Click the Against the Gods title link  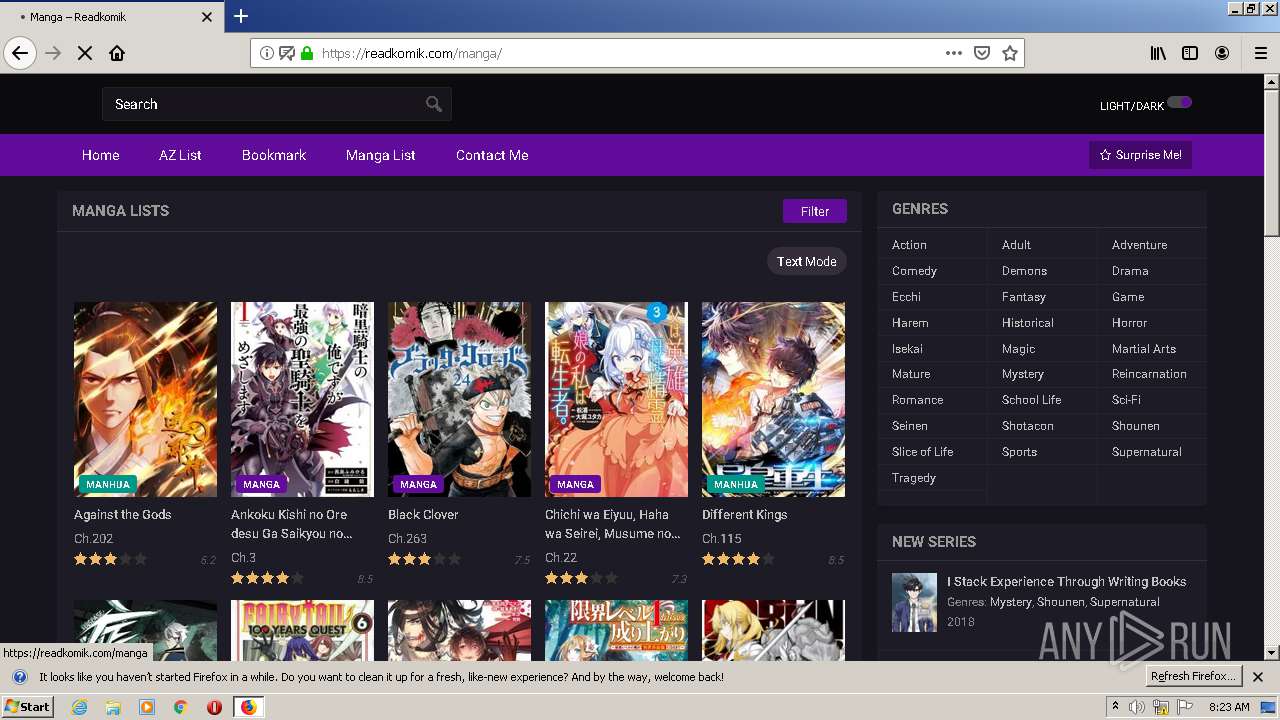click(123, 514)
